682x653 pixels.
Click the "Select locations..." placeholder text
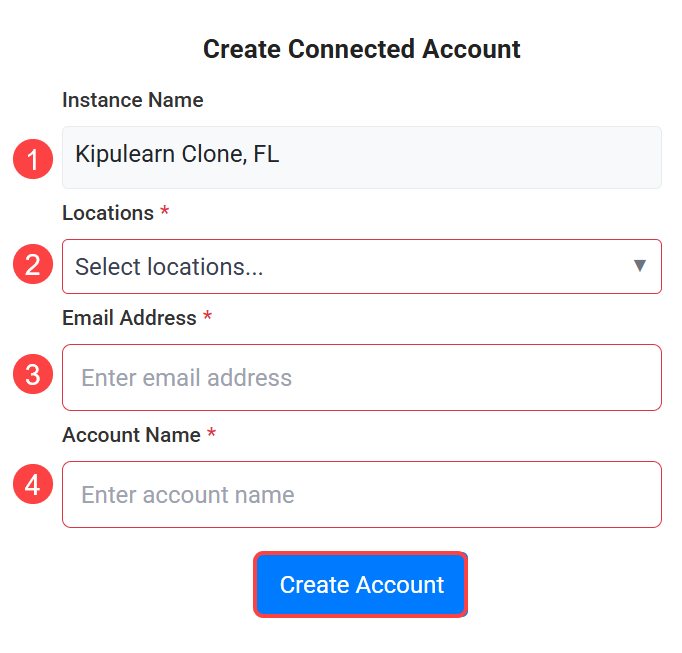pos(169,267)
